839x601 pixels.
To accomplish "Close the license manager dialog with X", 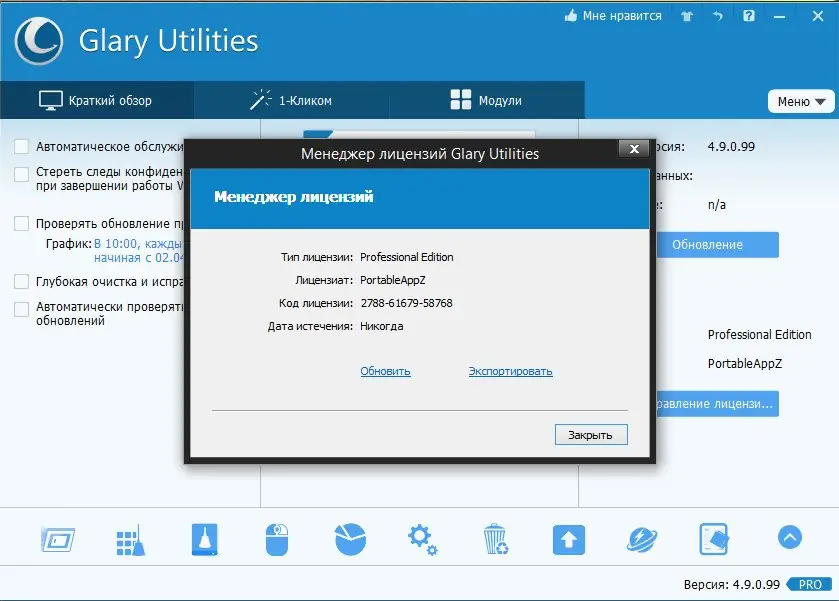I will pyautogui.click(x=634, y=149).
